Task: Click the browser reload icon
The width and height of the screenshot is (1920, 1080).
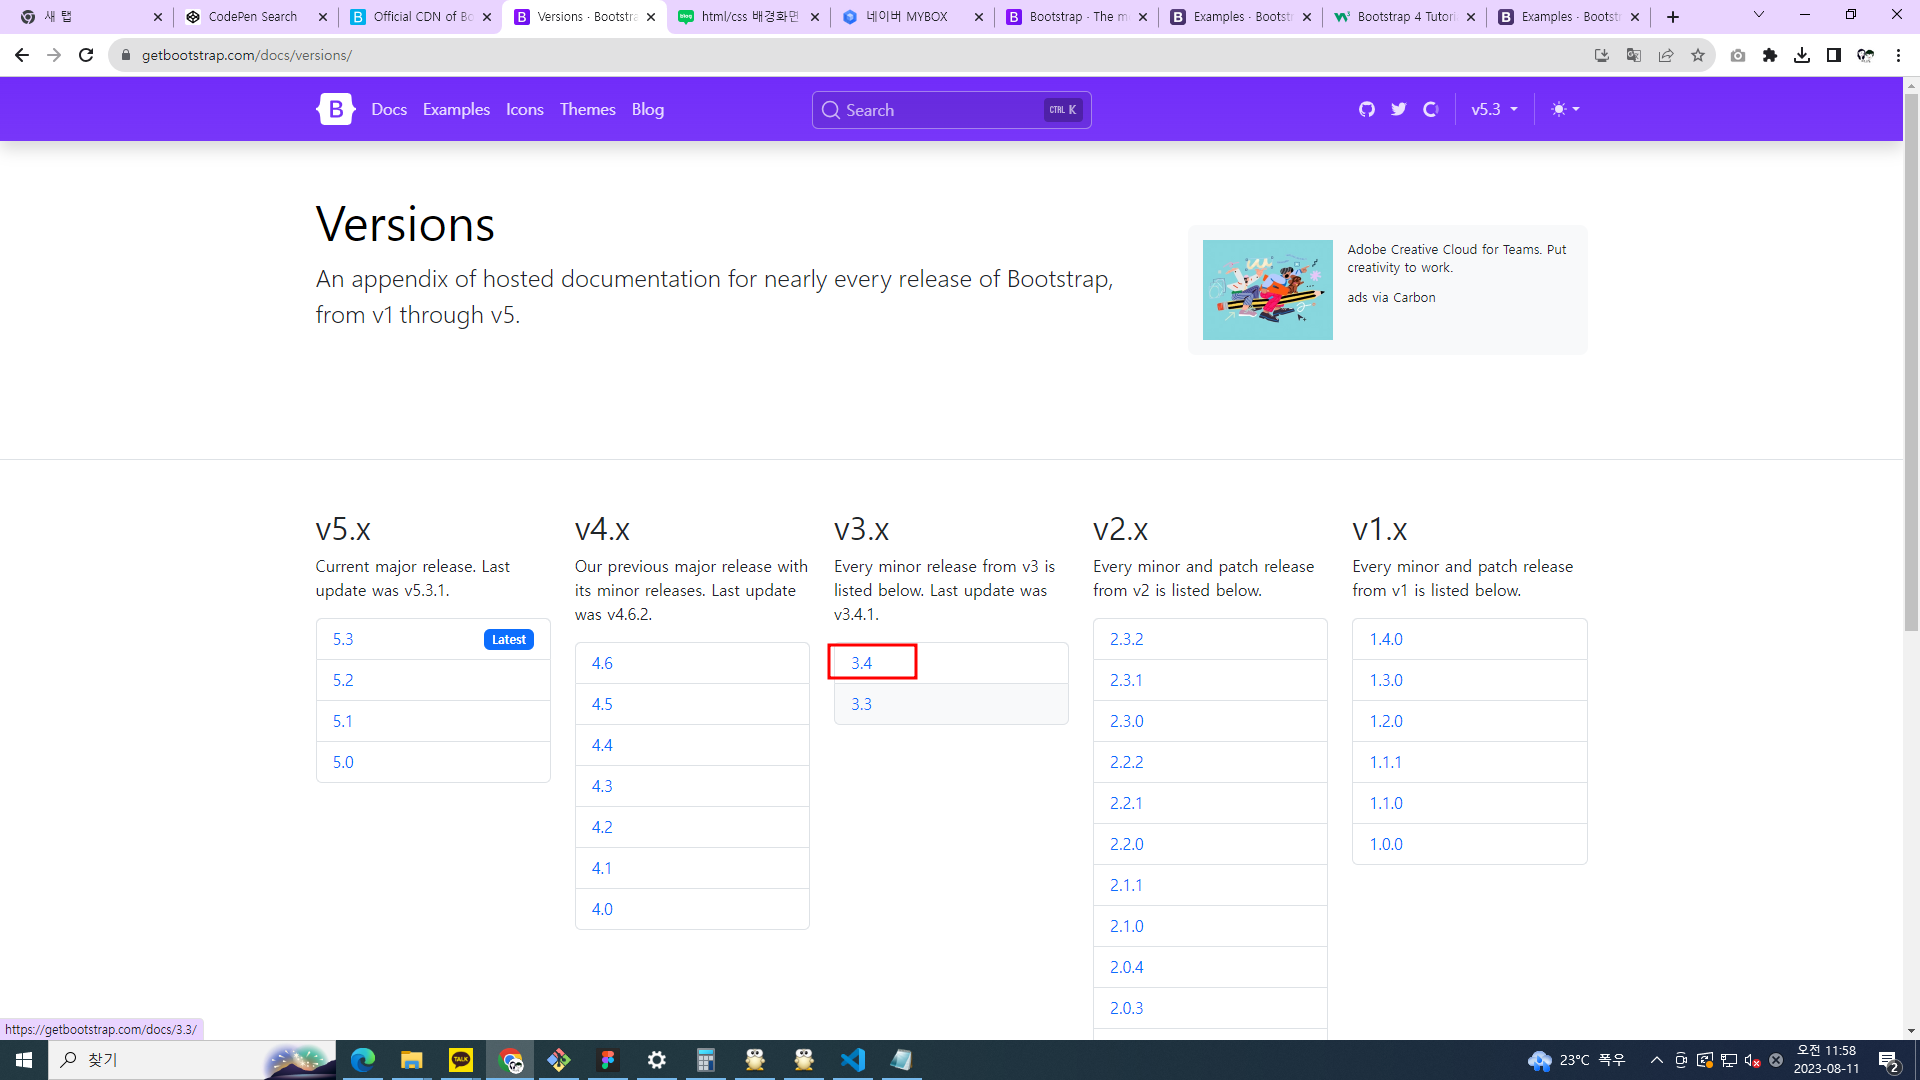Action: click(86, 55)
